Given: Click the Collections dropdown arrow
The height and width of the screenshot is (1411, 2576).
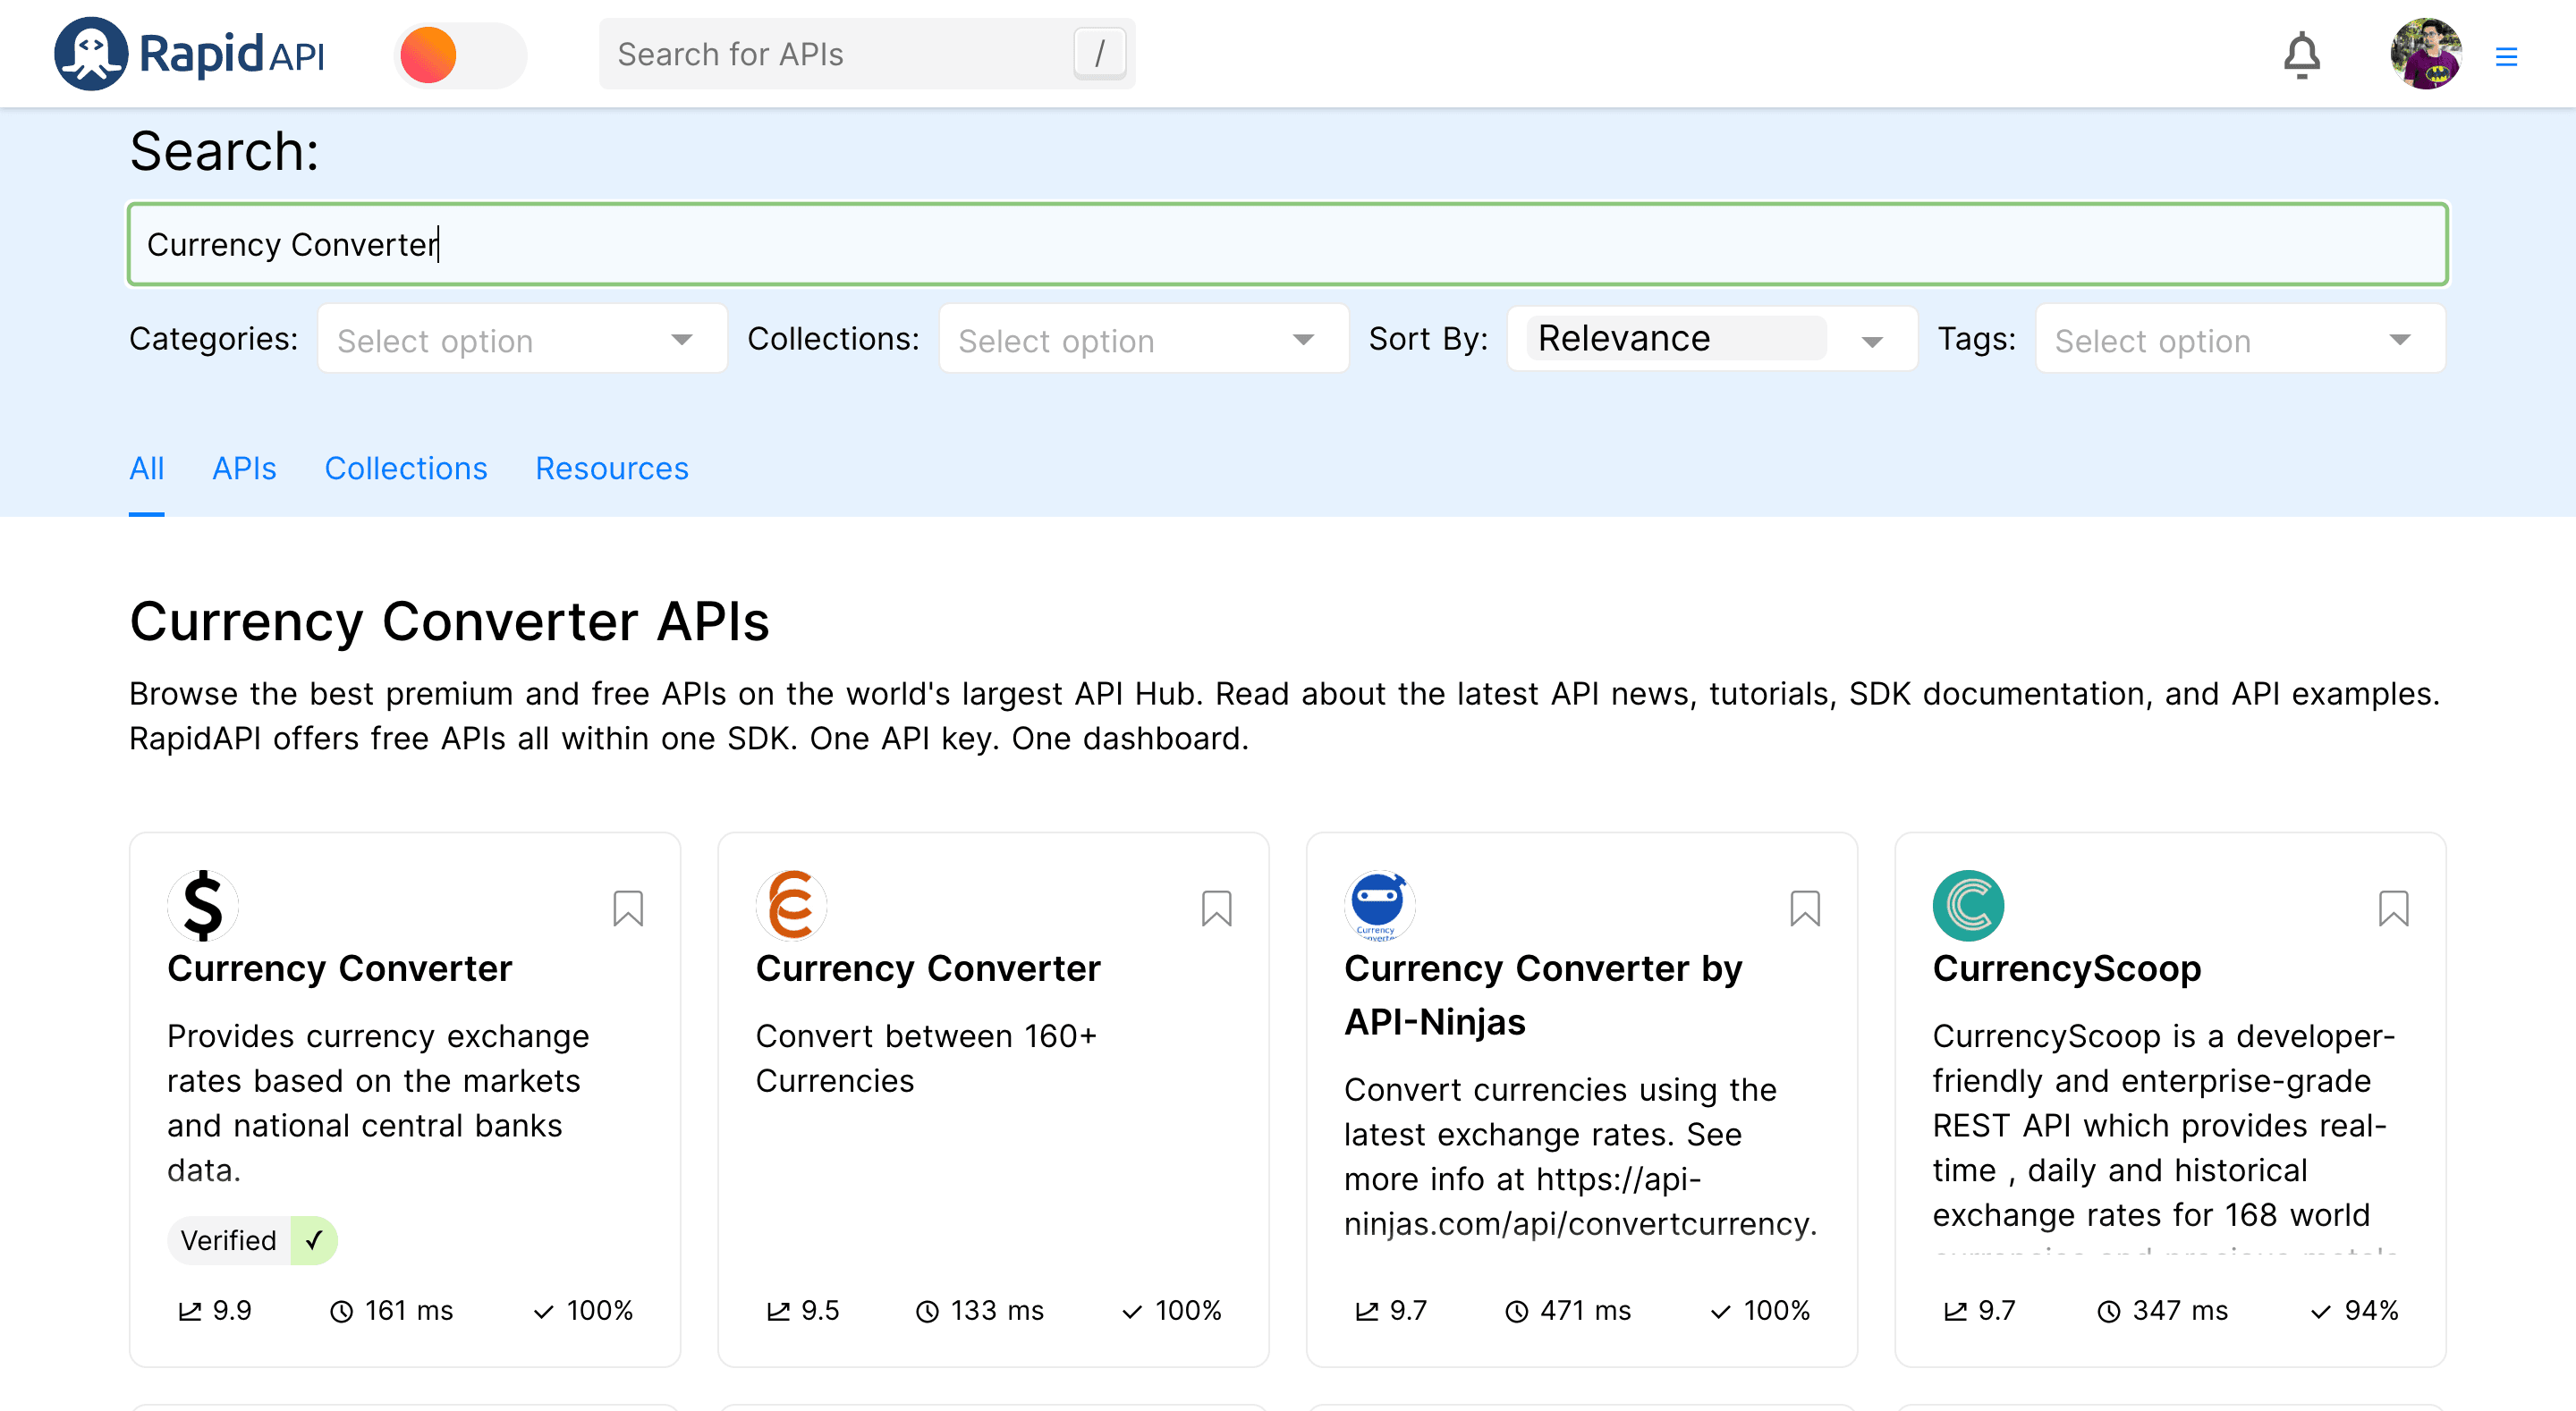Looking at the screenshot, I should pos(1303,340).
